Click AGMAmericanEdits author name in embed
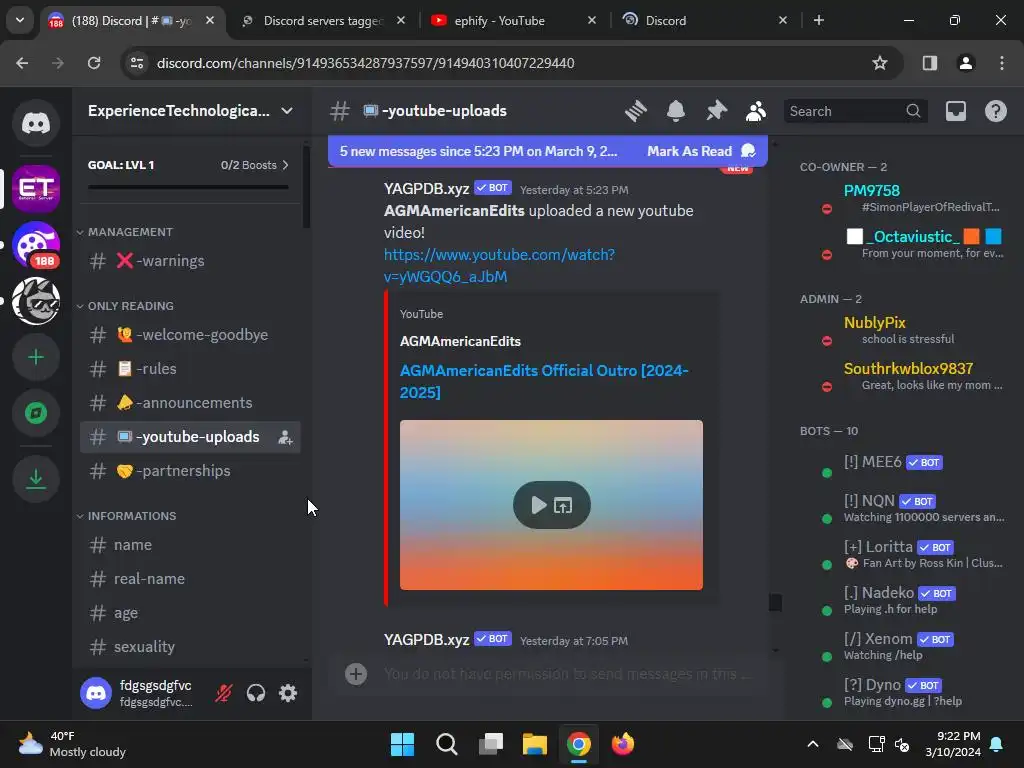 pyautogui.click(x=460, y=342)
